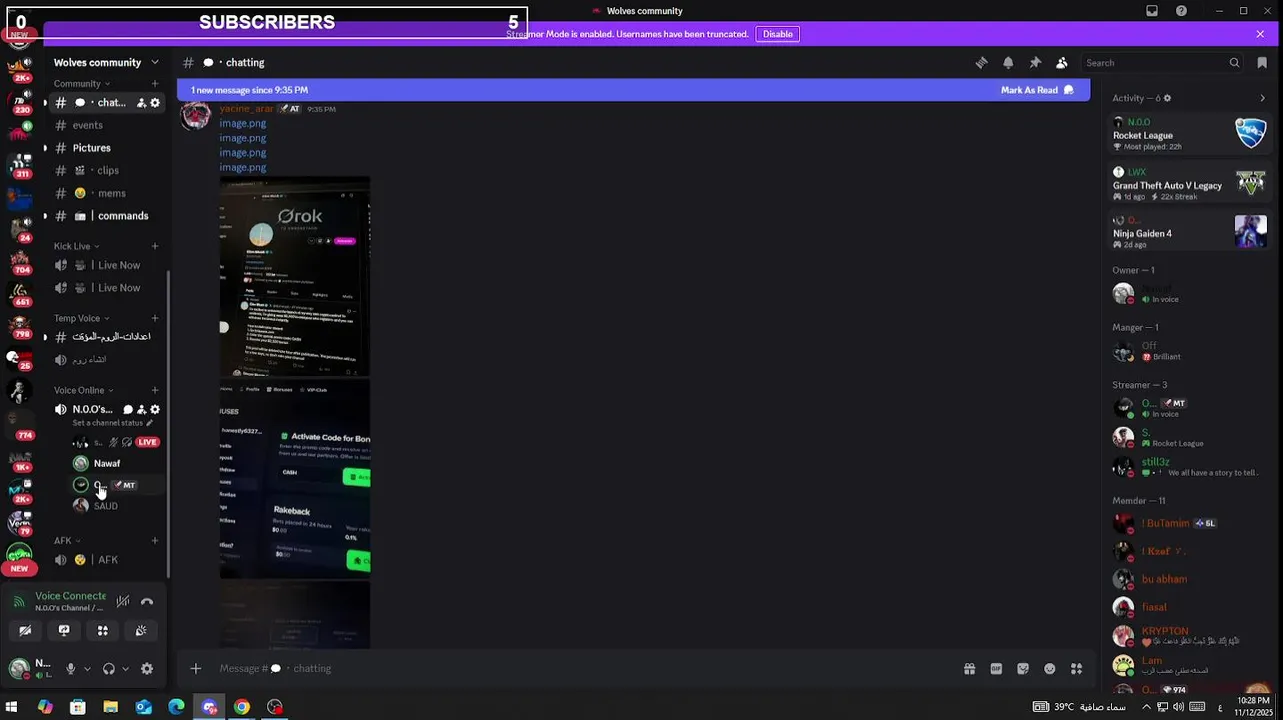The width and height of the screenshot is (1283, 720).
Task: Show pinned messages with pin icon
Action: 1035,62
